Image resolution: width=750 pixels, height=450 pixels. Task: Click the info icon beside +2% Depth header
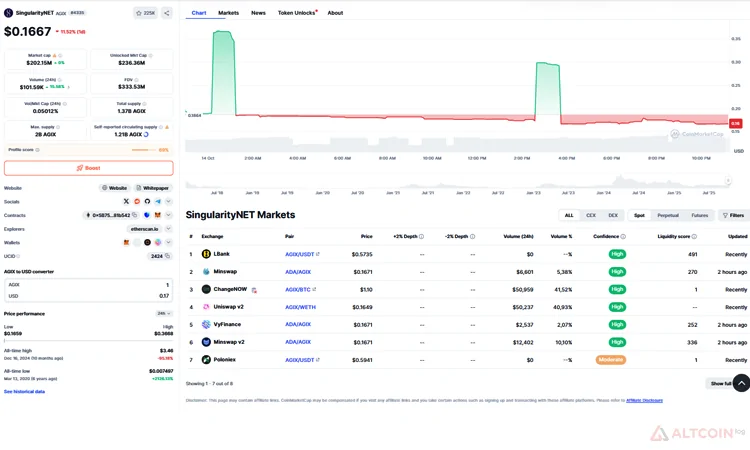tap(421, 236)
